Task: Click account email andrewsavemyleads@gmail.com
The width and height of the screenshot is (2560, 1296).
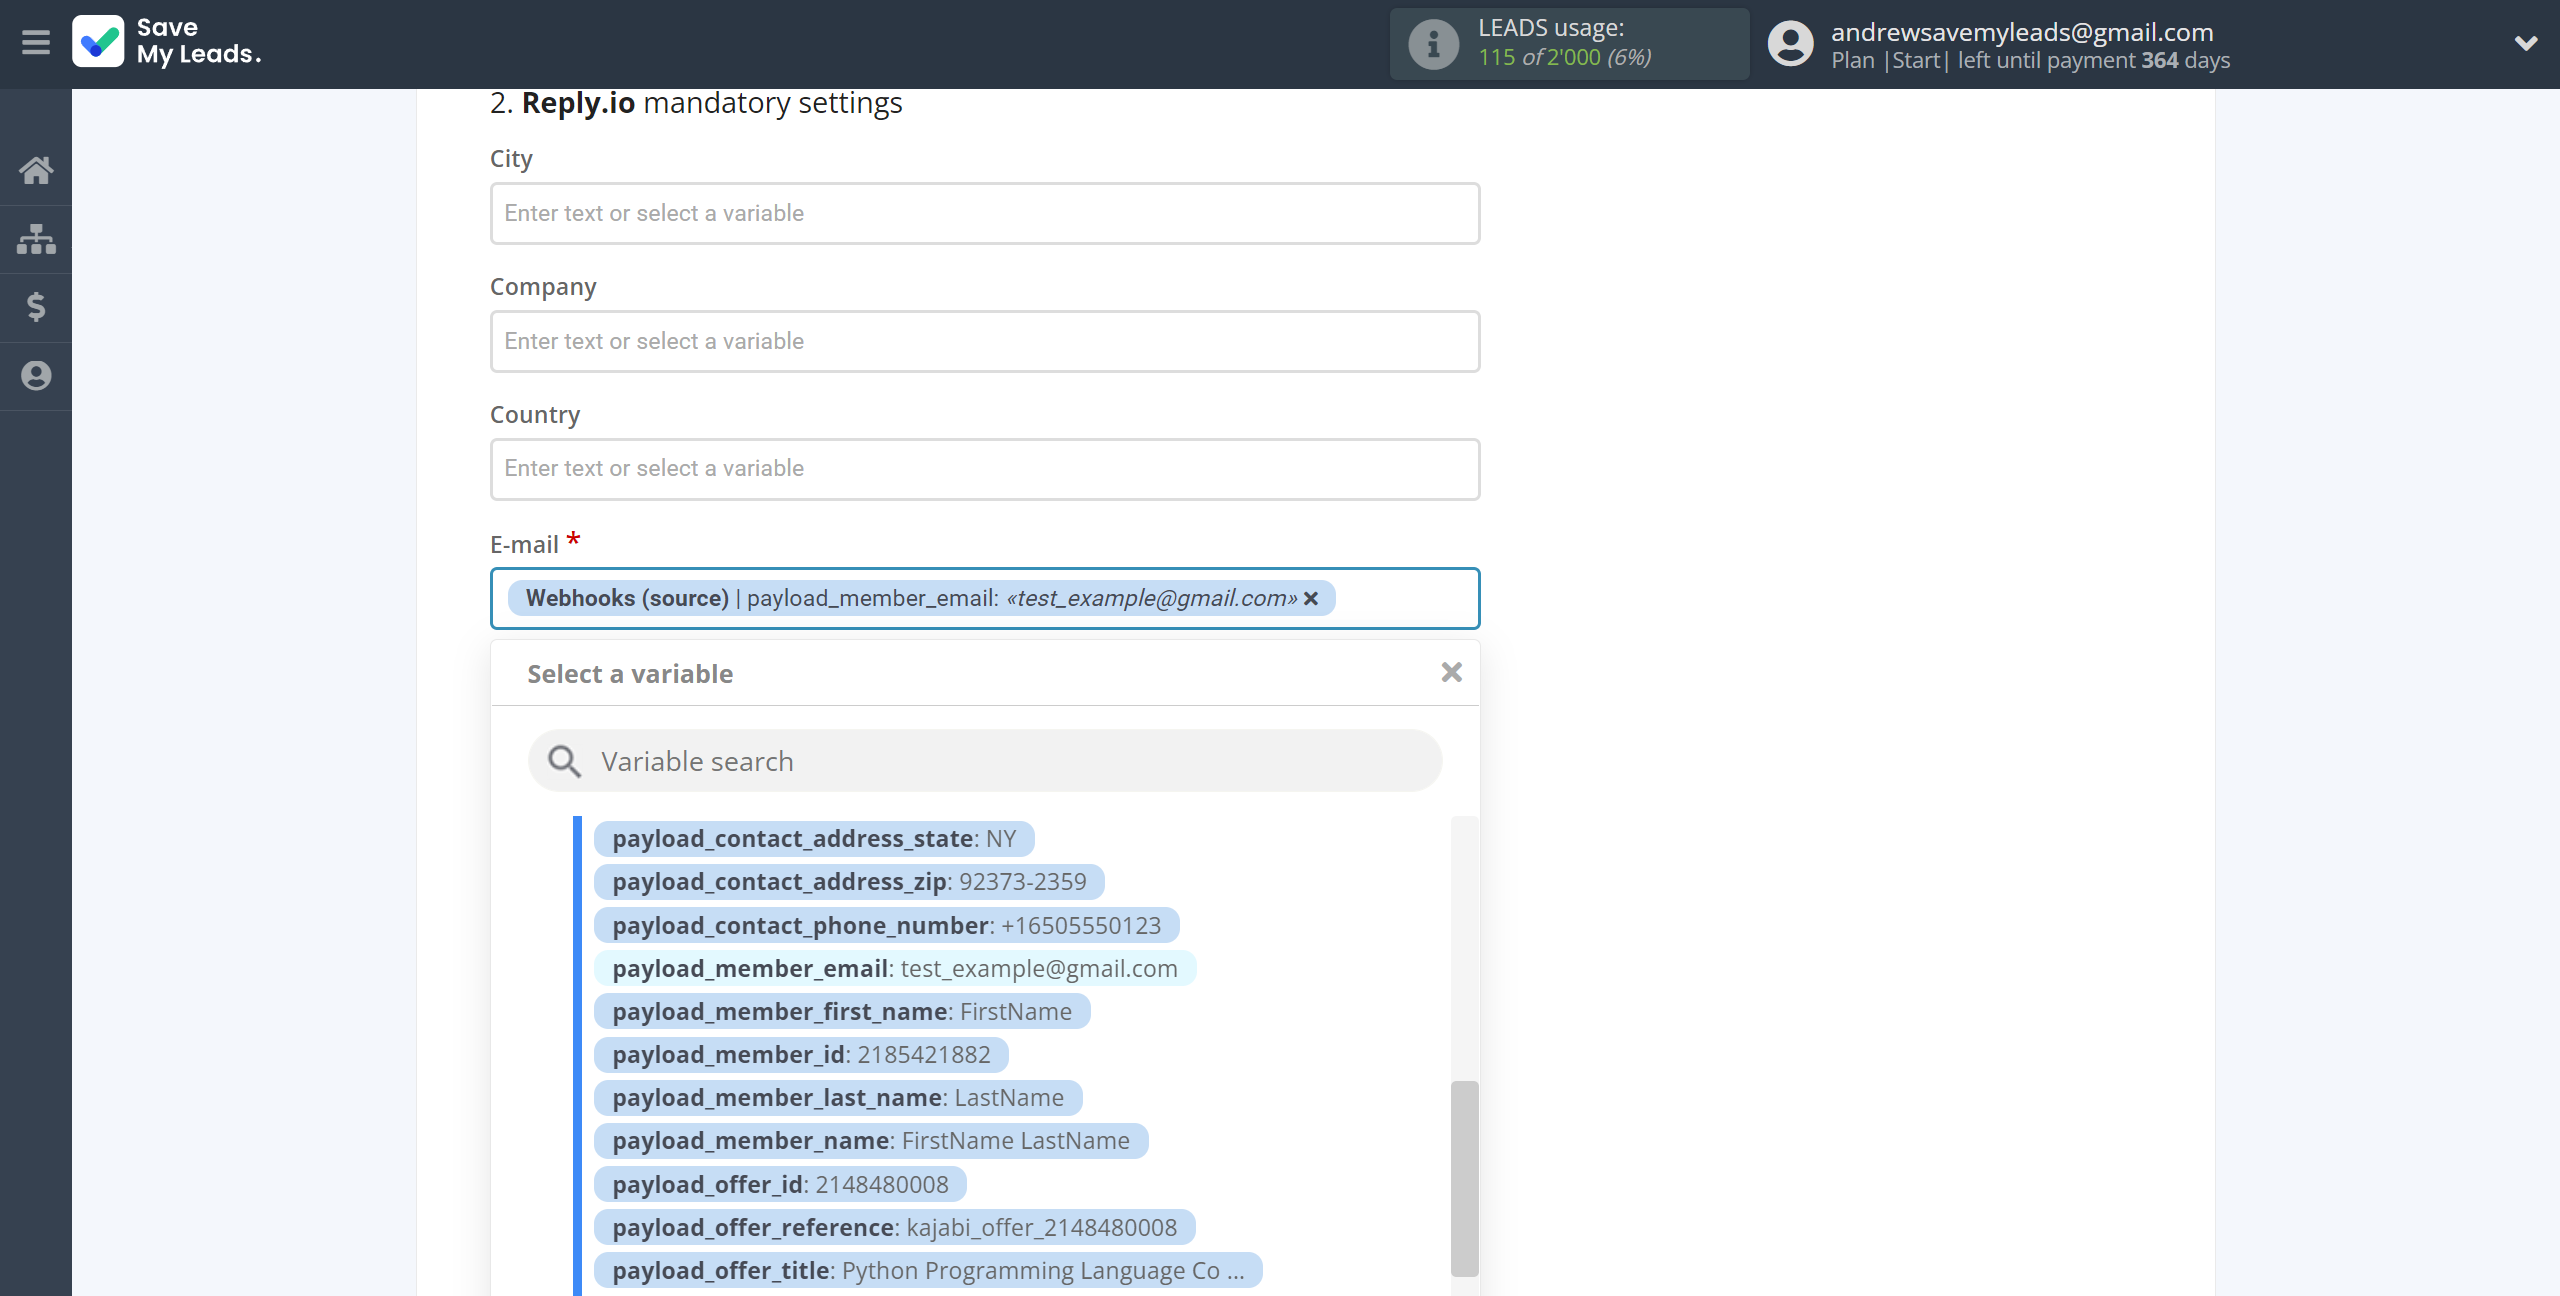Action: coord(2022,32)
